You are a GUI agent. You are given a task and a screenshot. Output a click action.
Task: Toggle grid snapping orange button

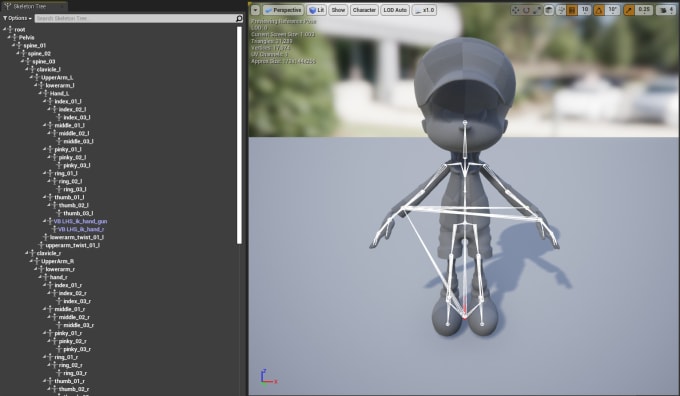[x=572, y=10]
